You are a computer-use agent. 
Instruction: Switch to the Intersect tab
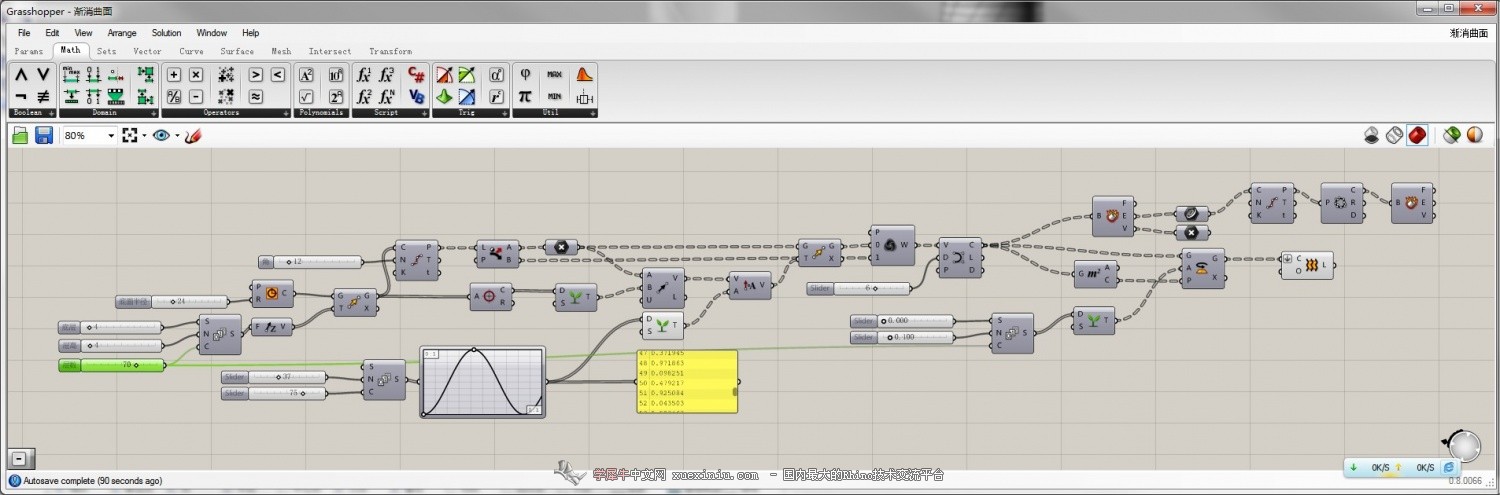pos(330,51)
